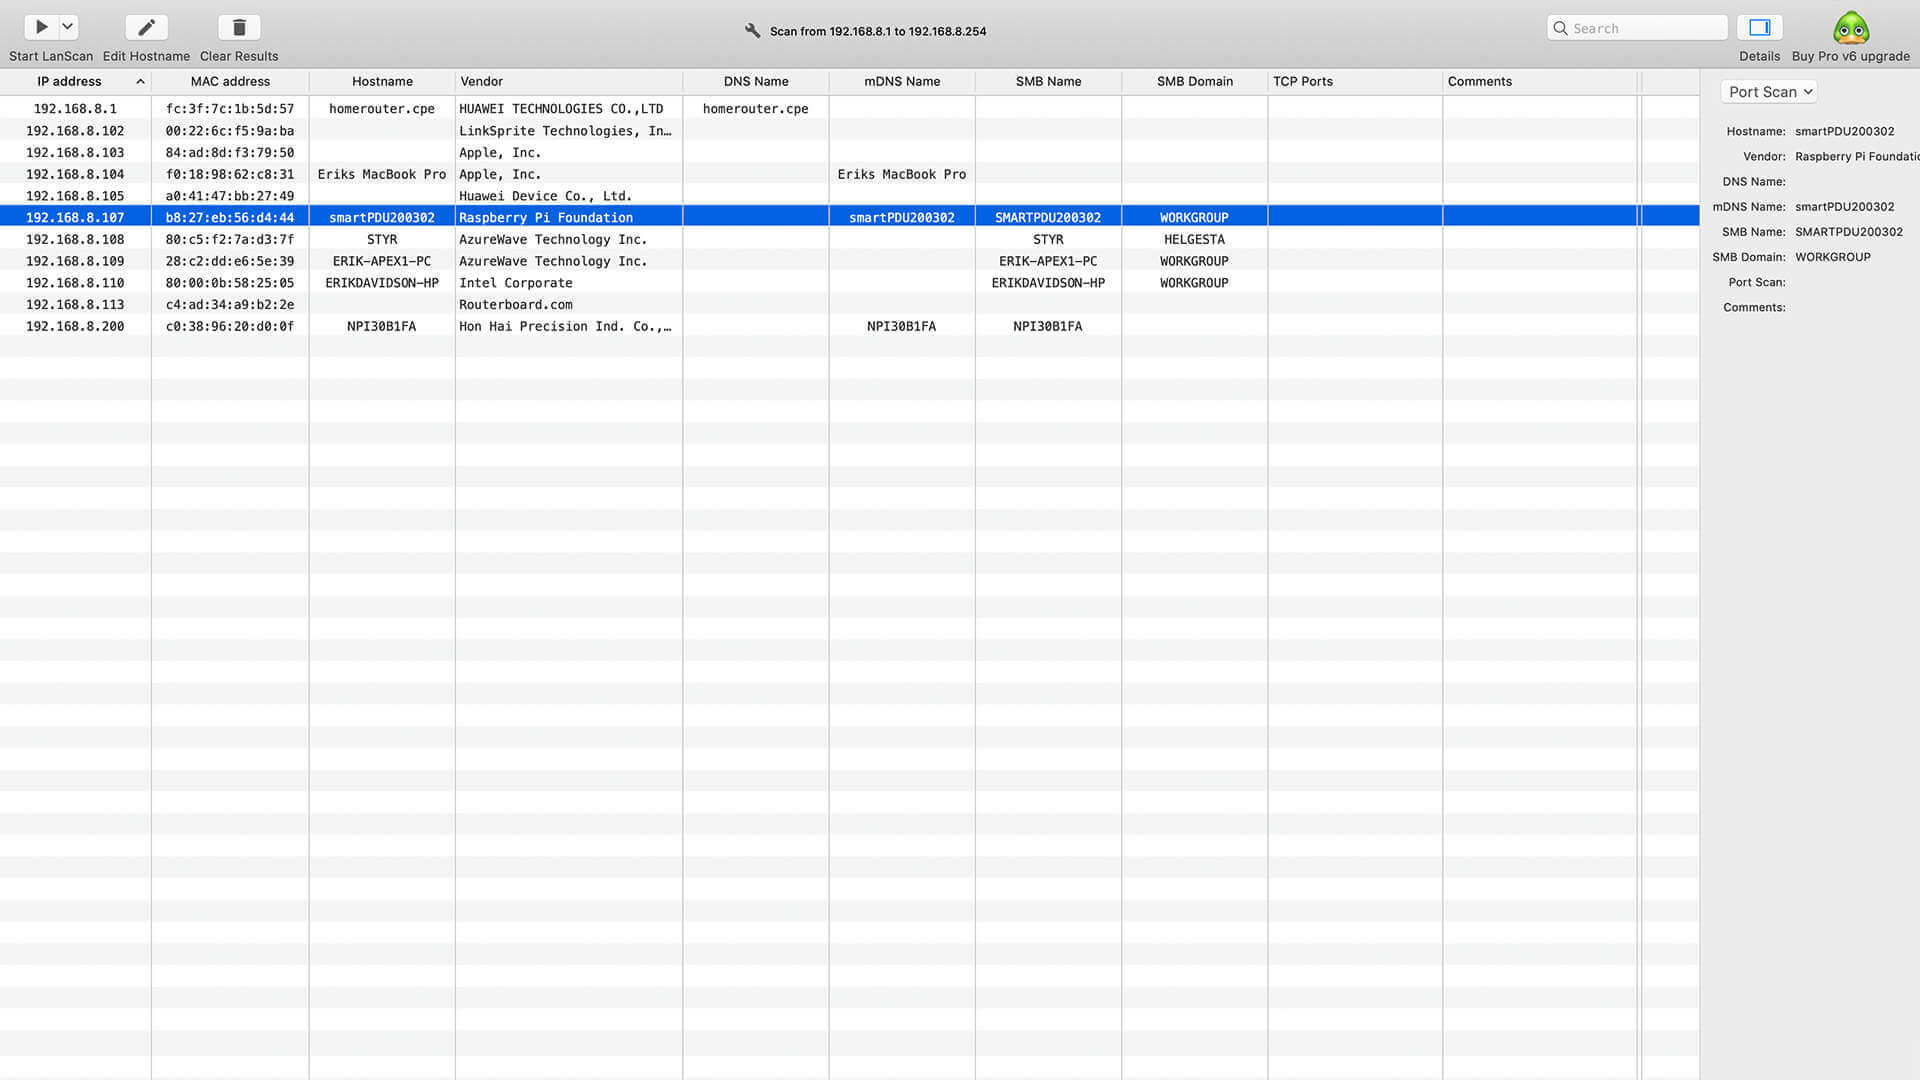Click vendor HUAWEI TECHNOLOGIES CO.,LTD
The height and width of the screenshot is (1080, 1920).
(561, 108)
